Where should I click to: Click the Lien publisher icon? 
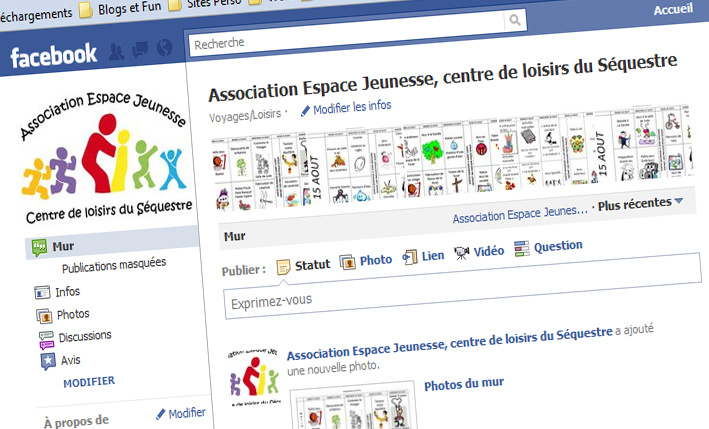point(410,257)
